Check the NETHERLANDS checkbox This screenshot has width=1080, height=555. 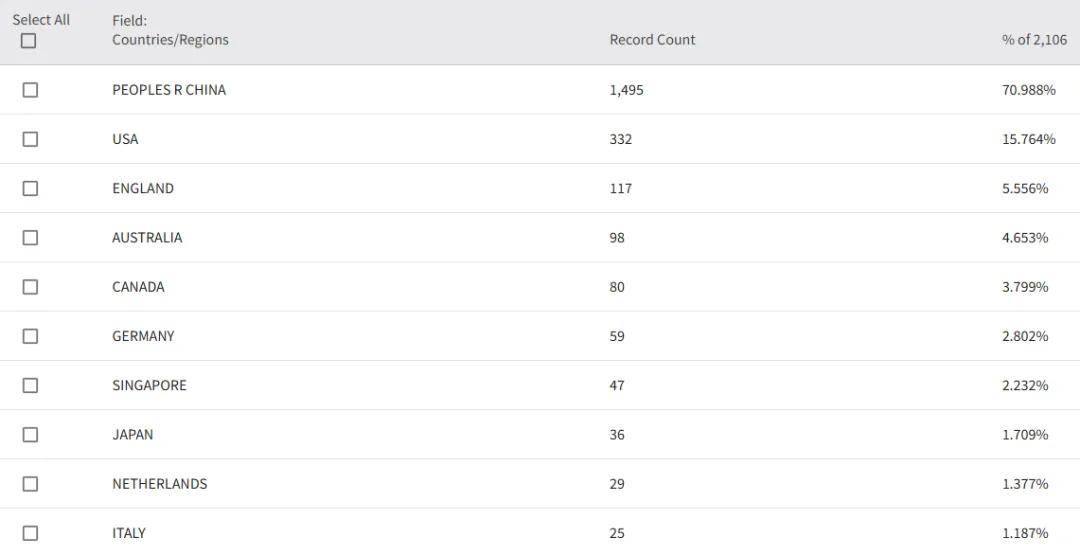[x=30, y=484]
